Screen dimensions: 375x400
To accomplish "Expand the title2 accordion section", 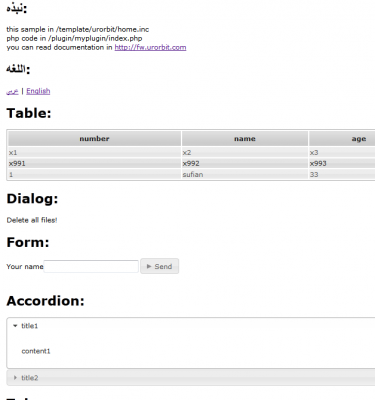I will tap(191, 378).
